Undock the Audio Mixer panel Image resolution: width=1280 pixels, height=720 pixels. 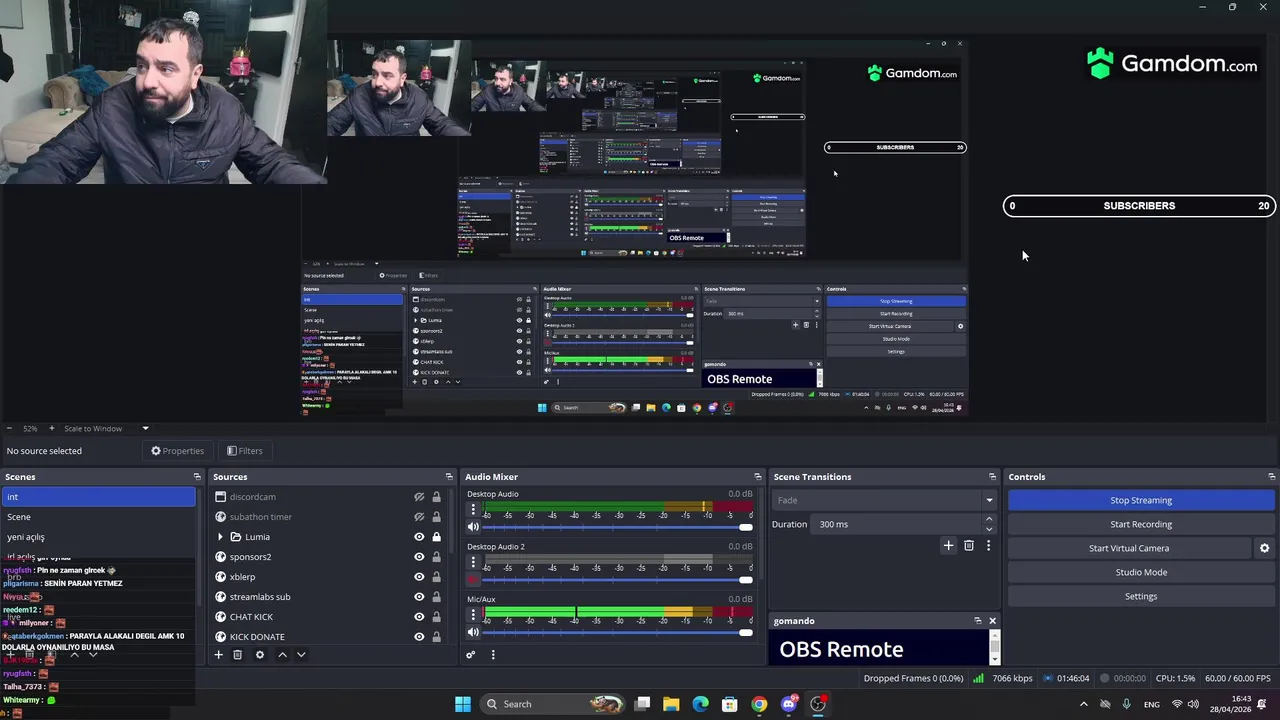coord(757,477)
